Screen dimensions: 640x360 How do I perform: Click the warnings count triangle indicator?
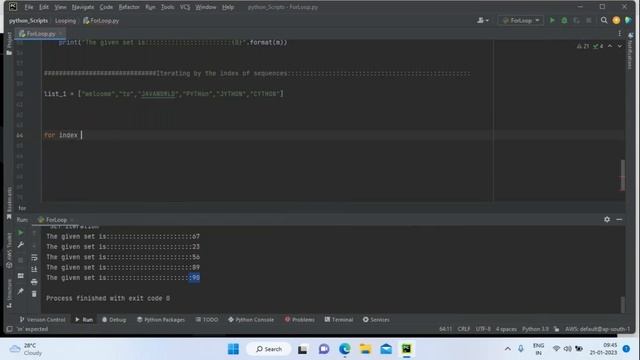pyautogui.click(x=583, y=46)
